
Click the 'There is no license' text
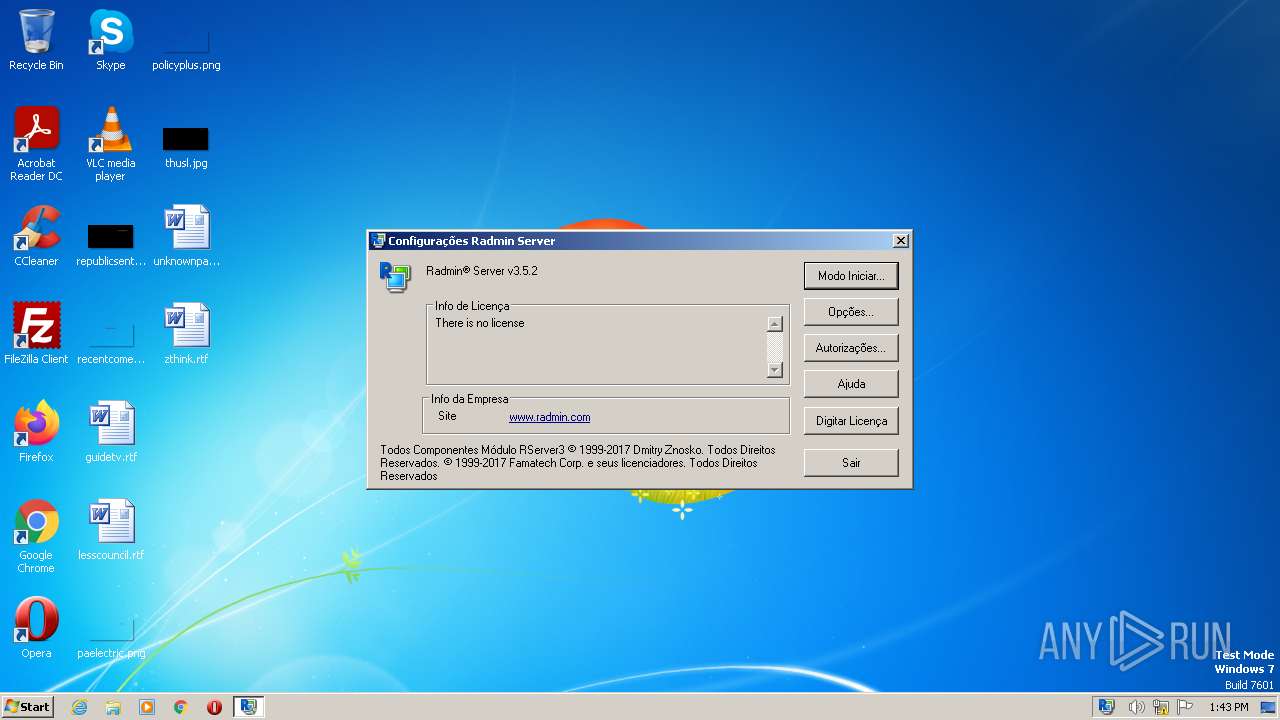coord(480,323)
